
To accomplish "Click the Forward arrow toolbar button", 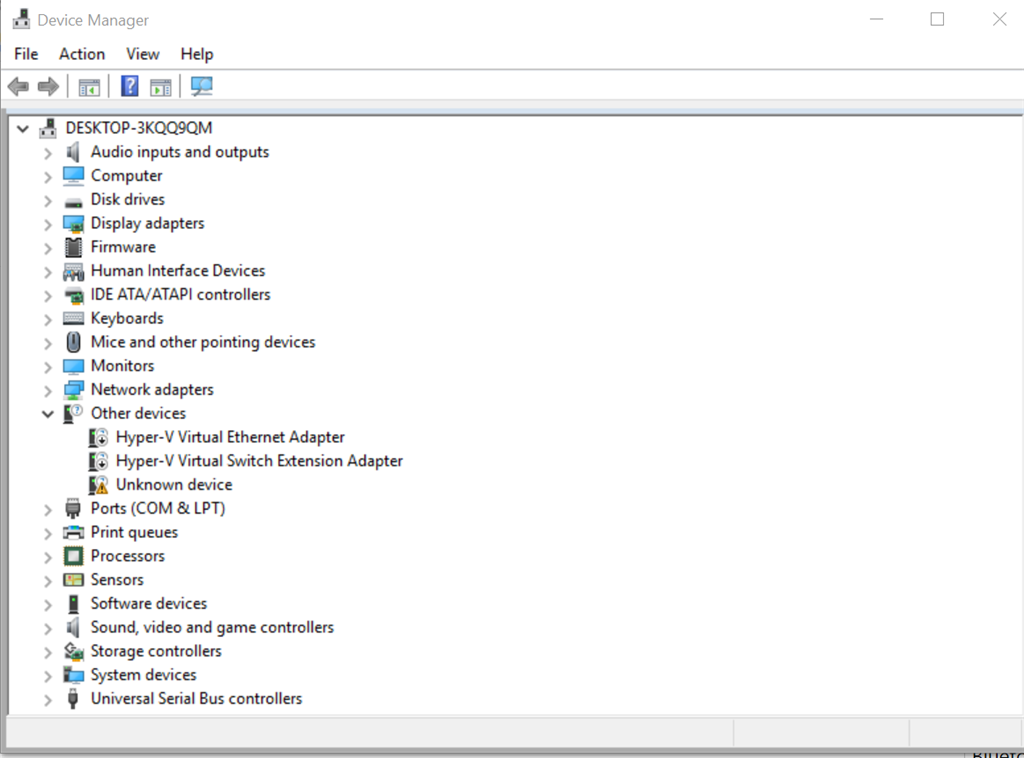I will coord(48,86).
